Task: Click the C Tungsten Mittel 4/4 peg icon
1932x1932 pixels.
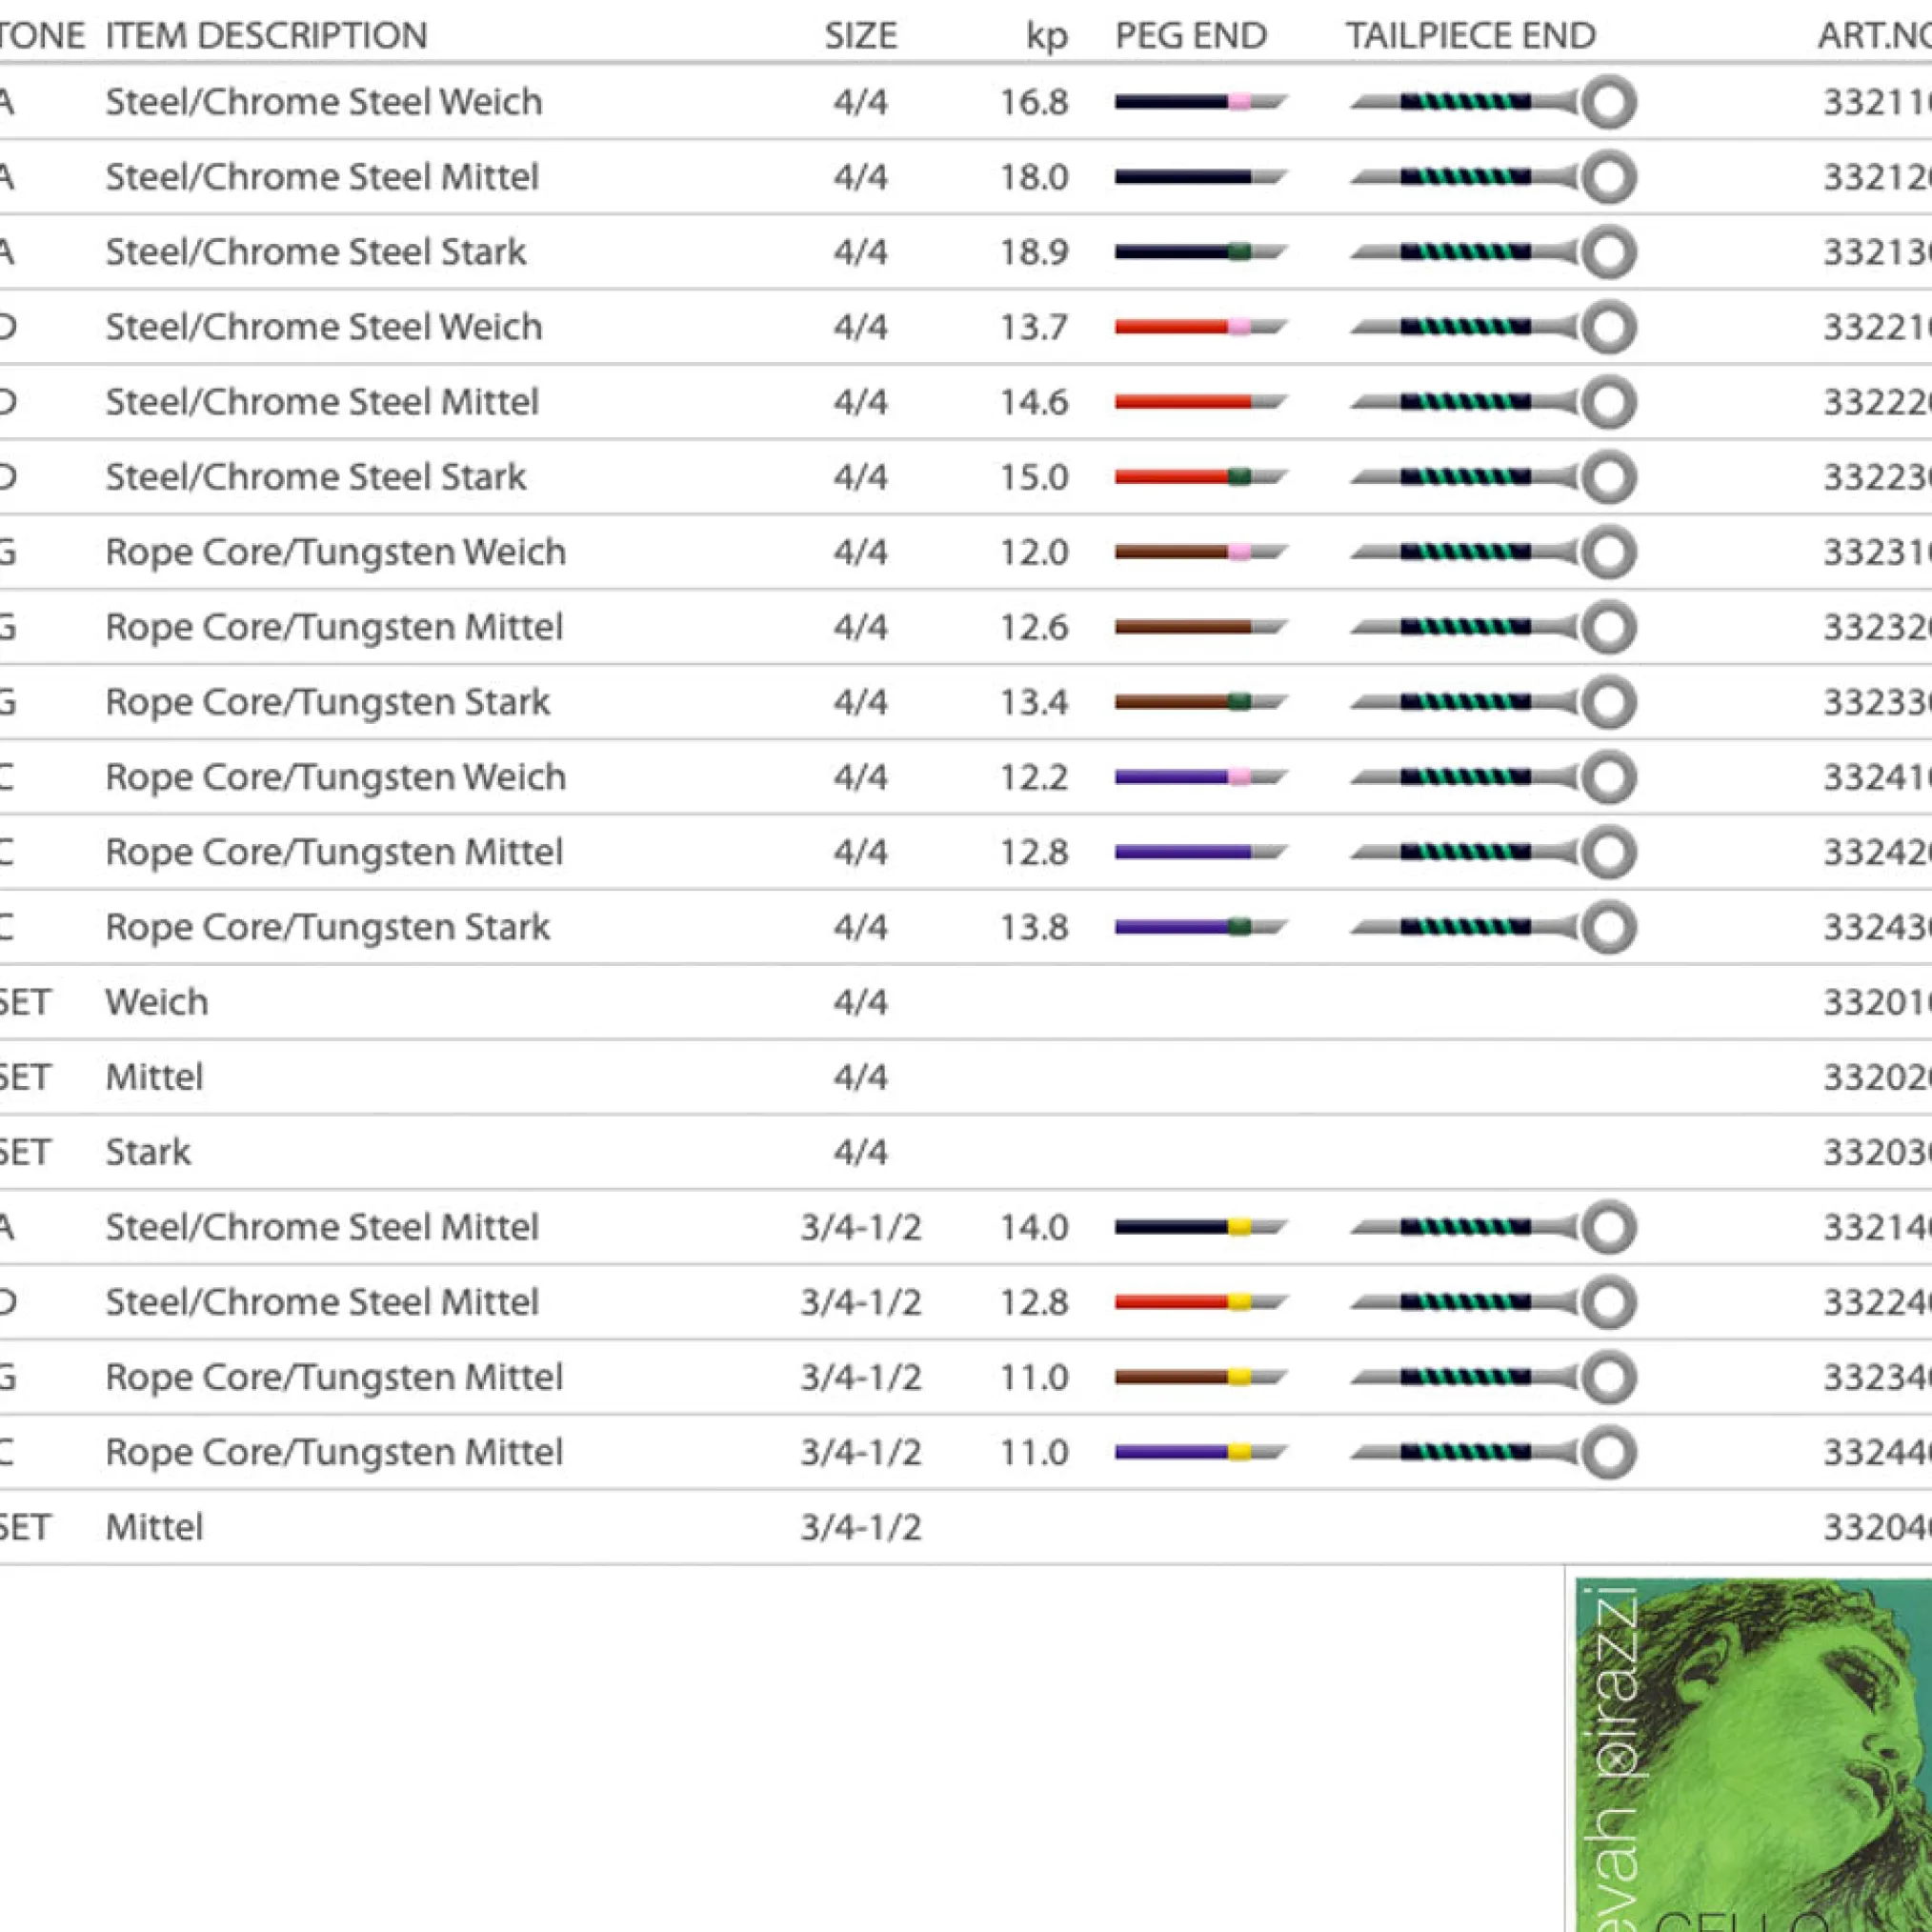Action: pos(1199,851)
